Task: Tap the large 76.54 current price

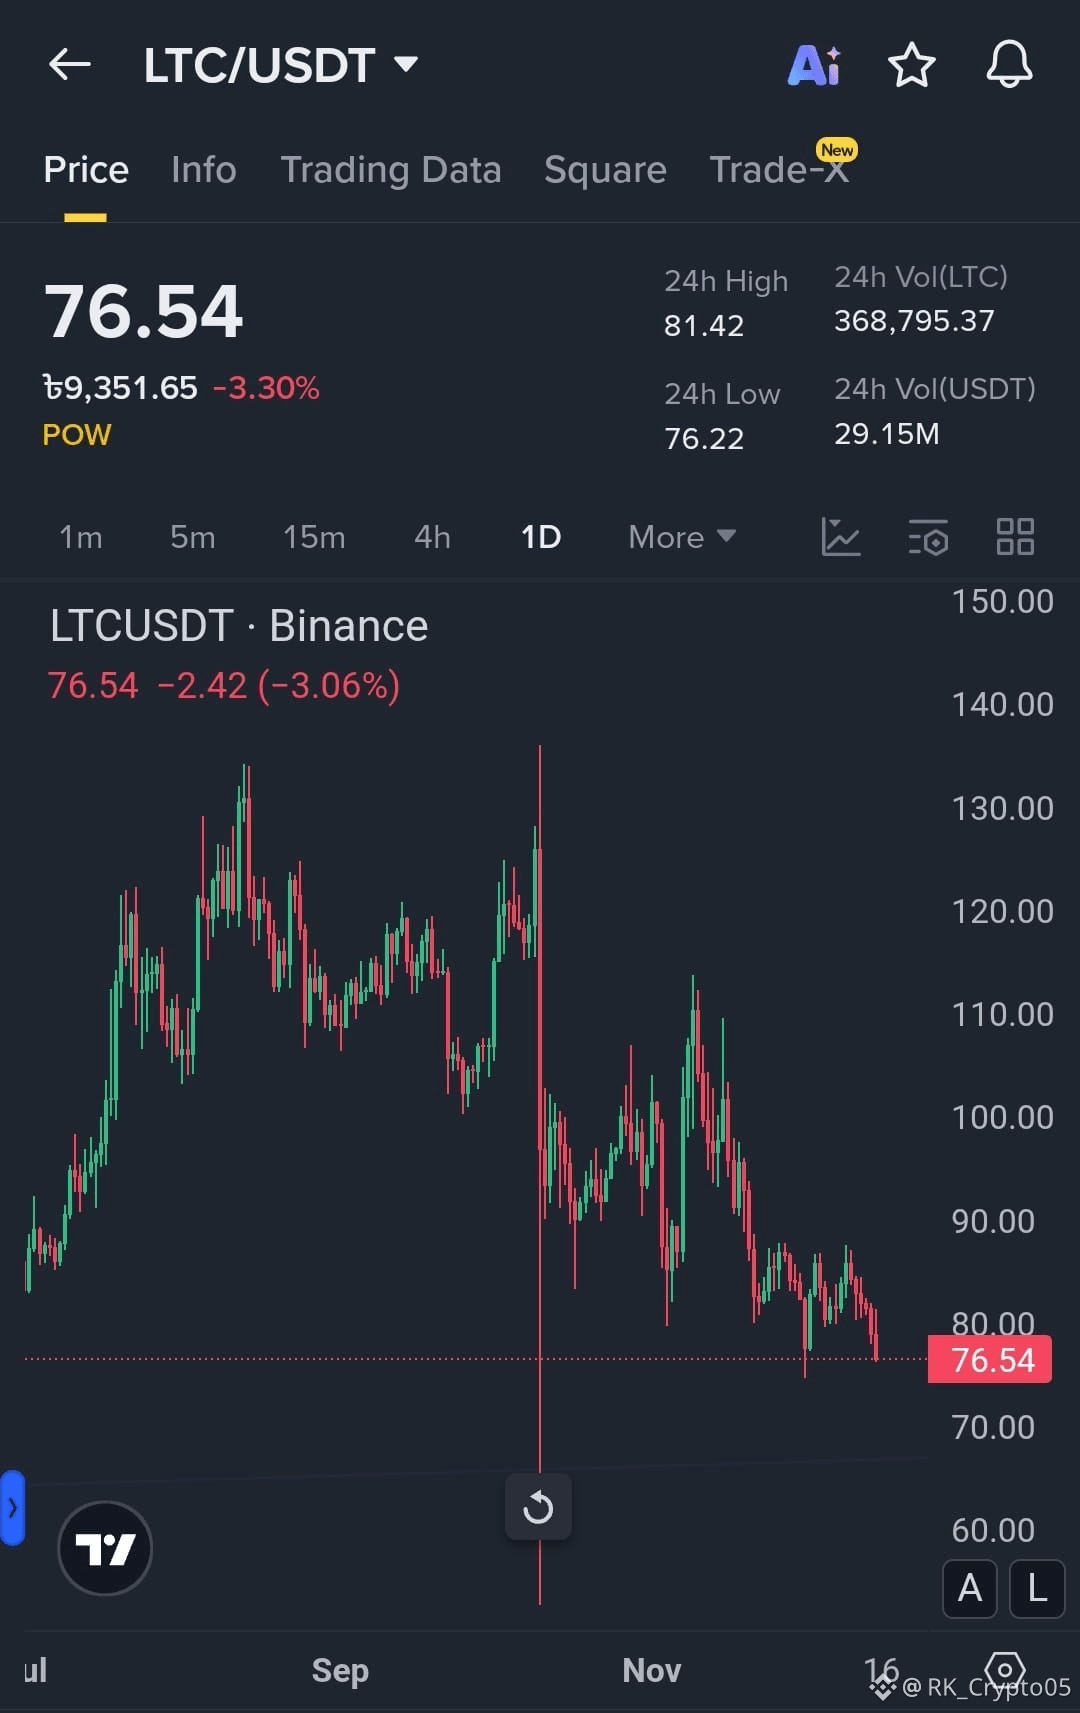Action: (x=144, y=311)
